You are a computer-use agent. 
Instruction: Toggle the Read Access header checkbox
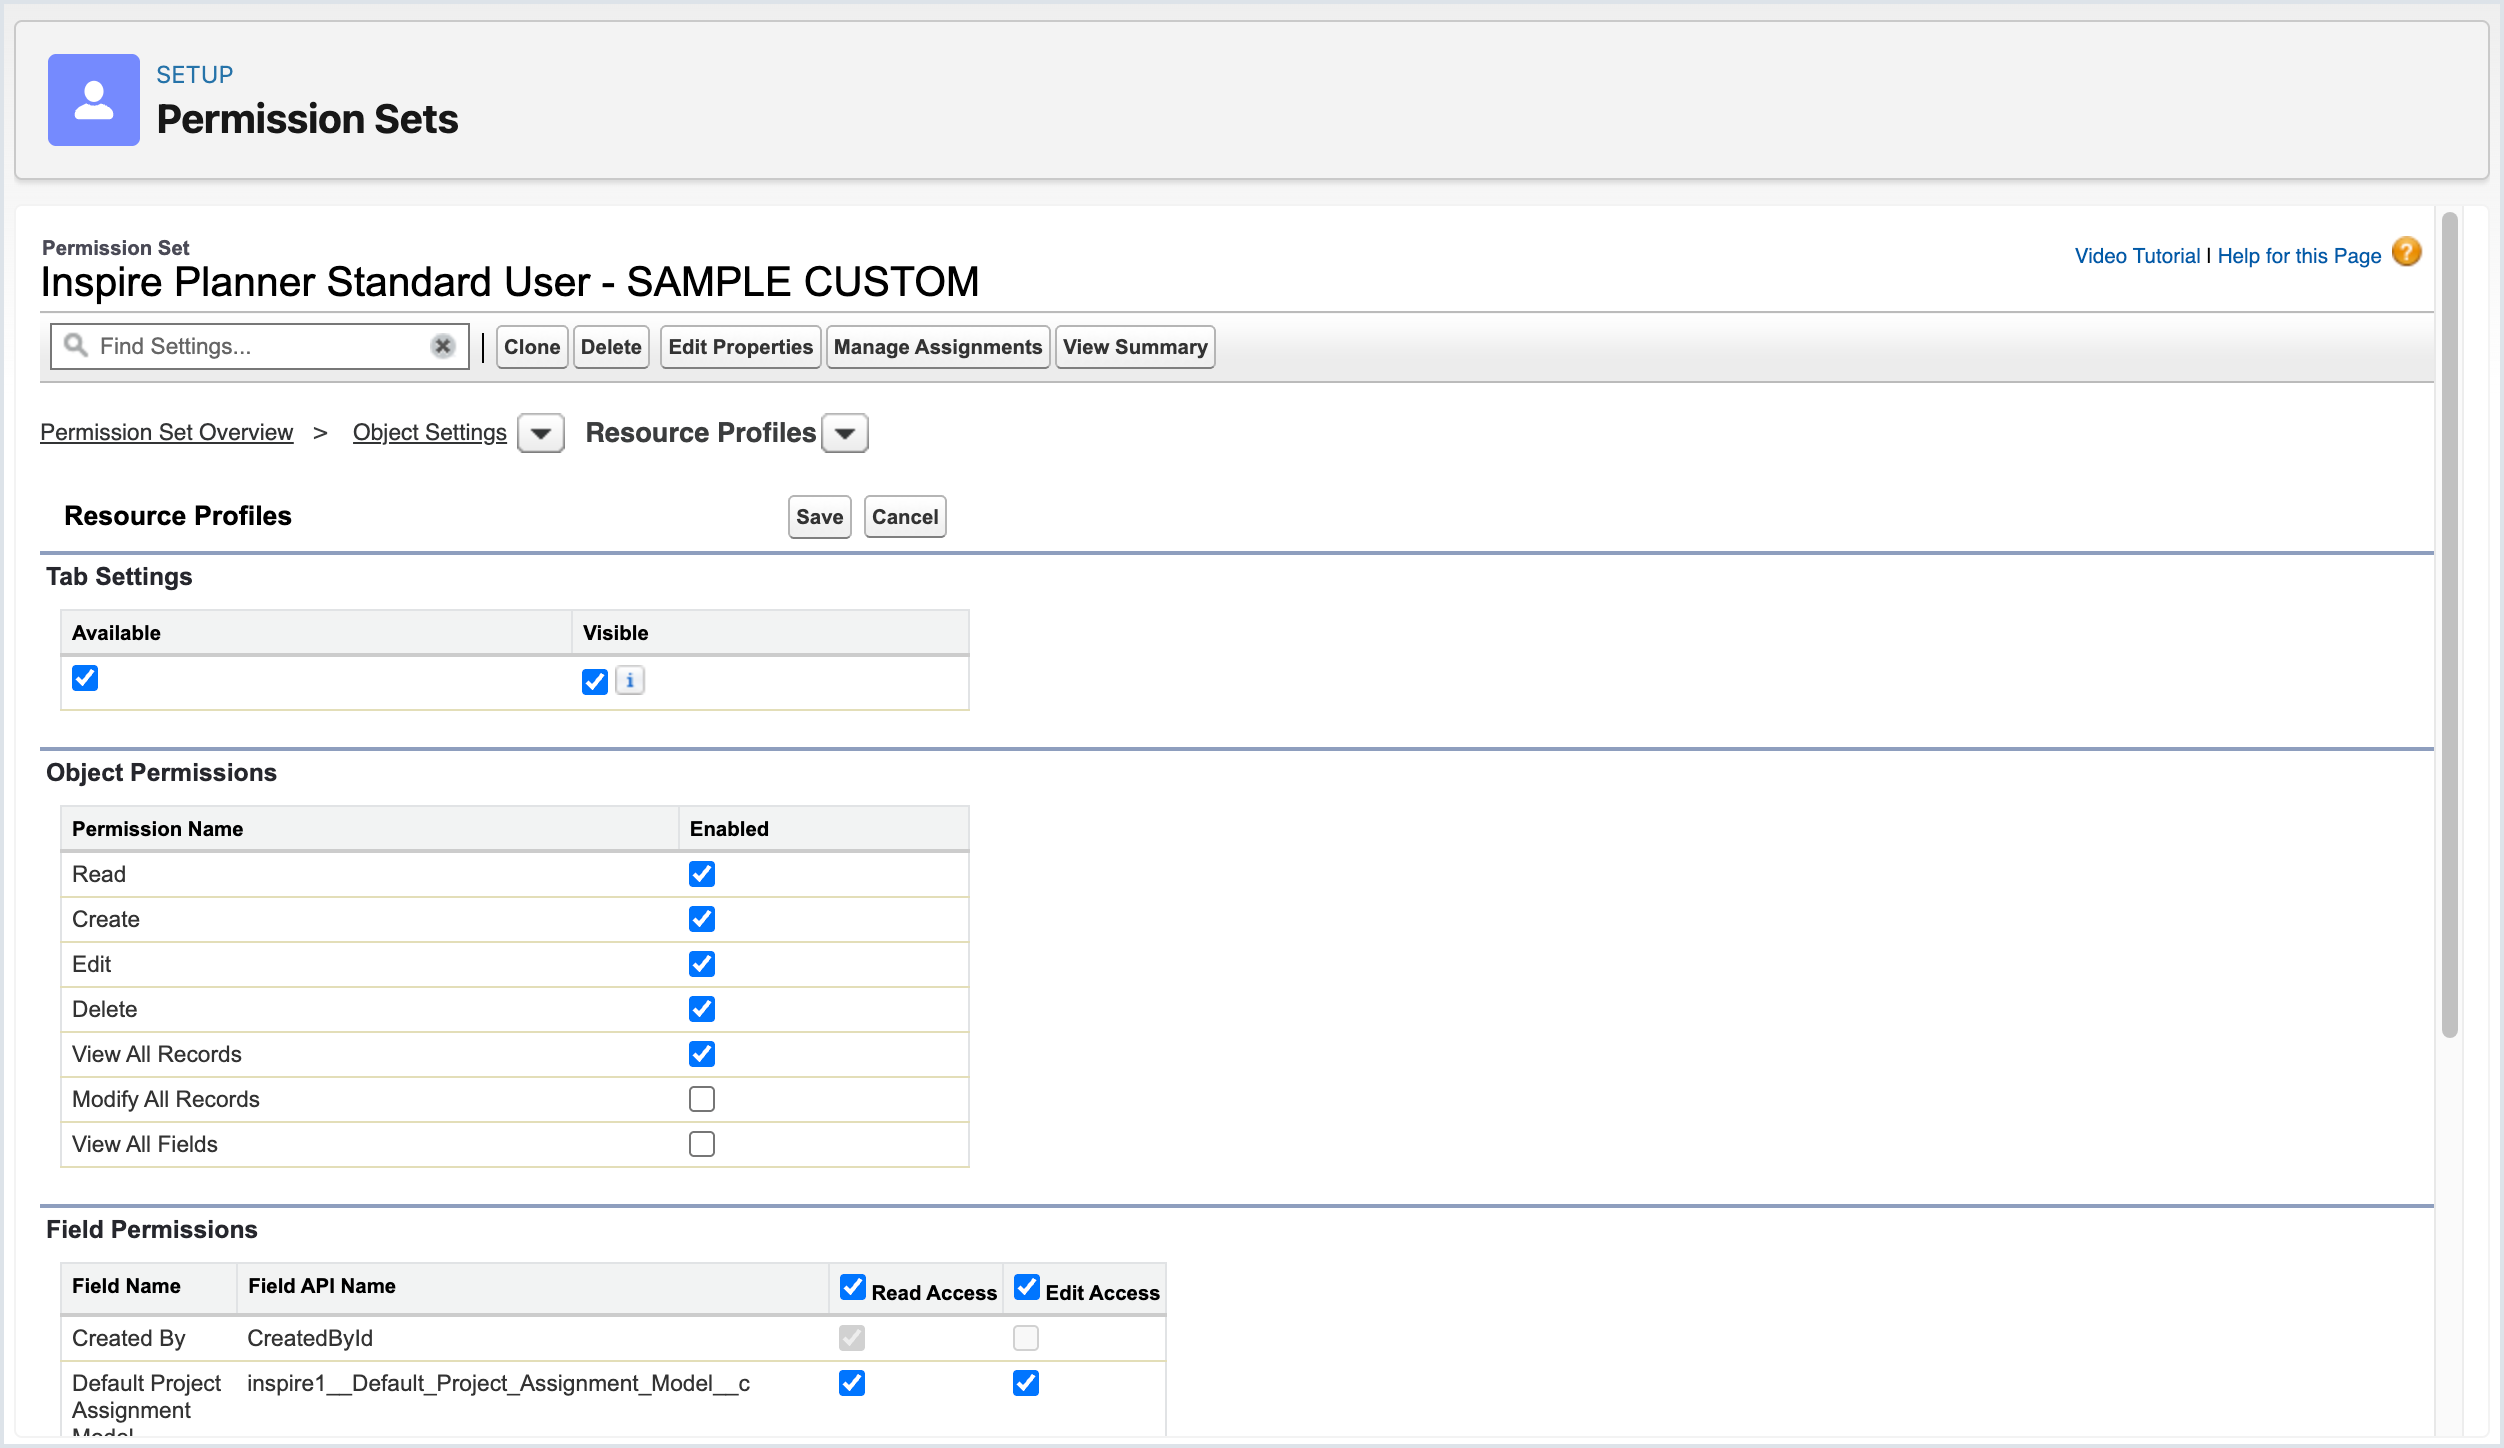(x=853, y=1287)
